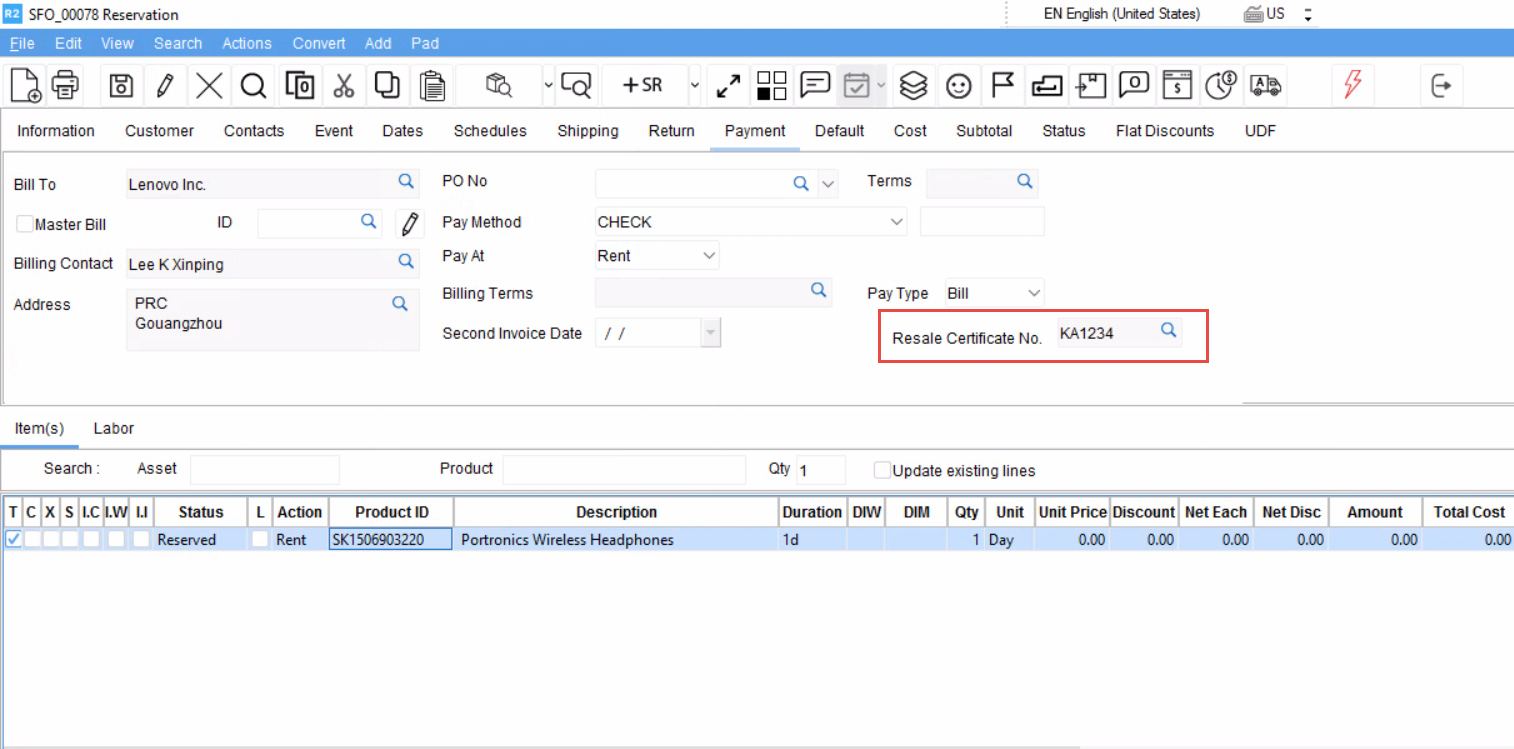Enable the Master Bill checkbox

[25, 224]
